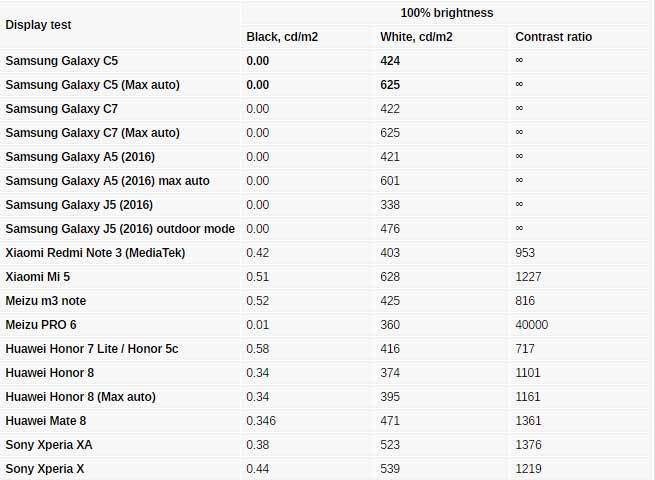Screen dimensions: 655x480
Task: Select the Xiaomi Mi 5 white value 628
Action: [390, 277]
